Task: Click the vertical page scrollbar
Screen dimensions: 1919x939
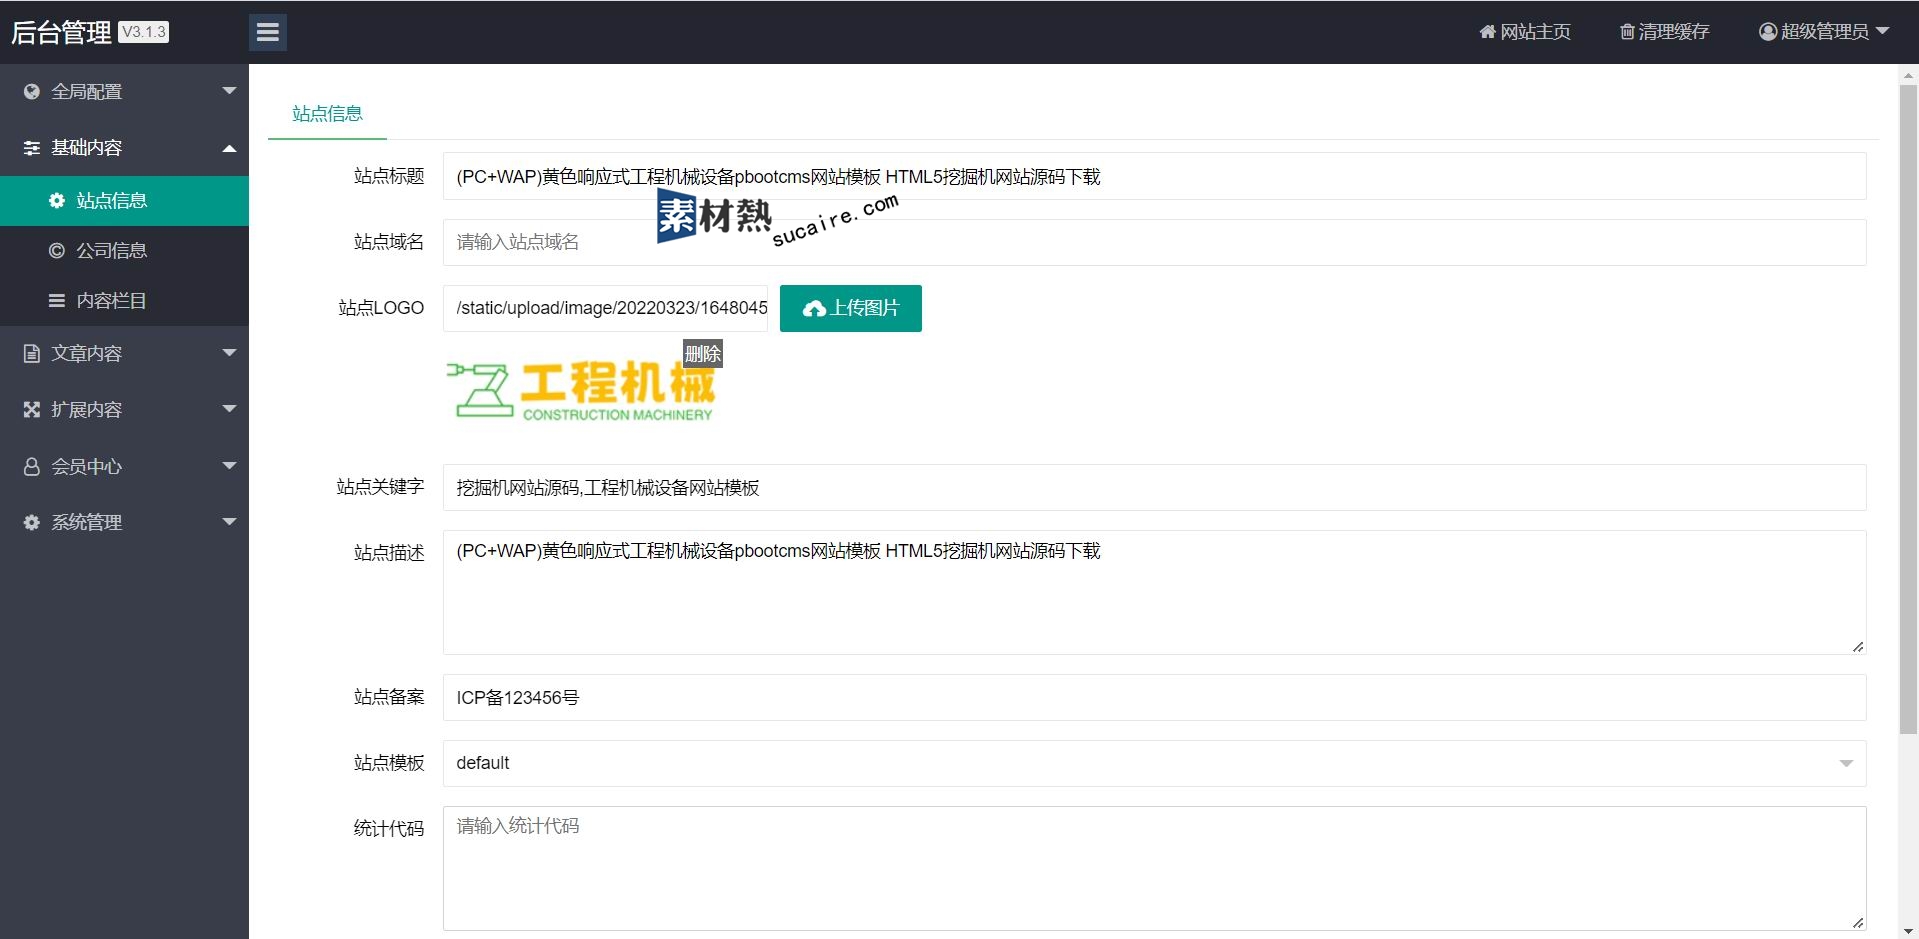Action: coord(1908,410)
